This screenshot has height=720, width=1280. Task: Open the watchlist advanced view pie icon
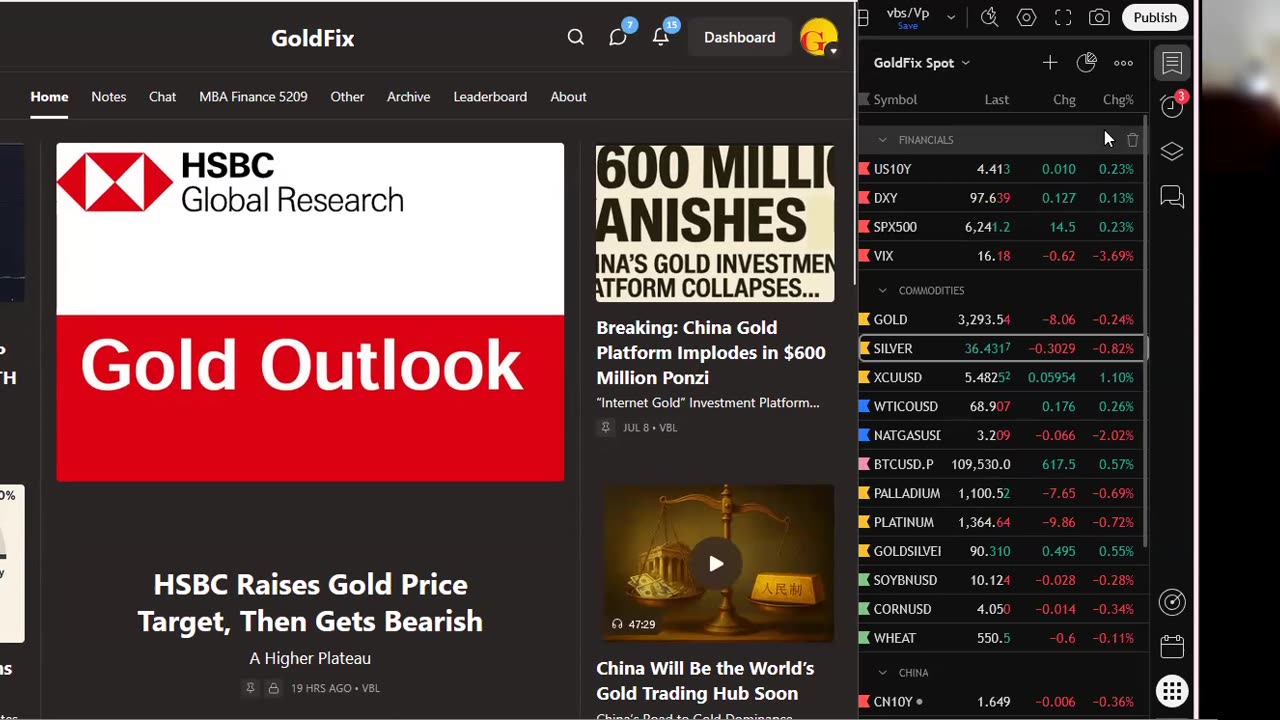(x=1087, y=63)
